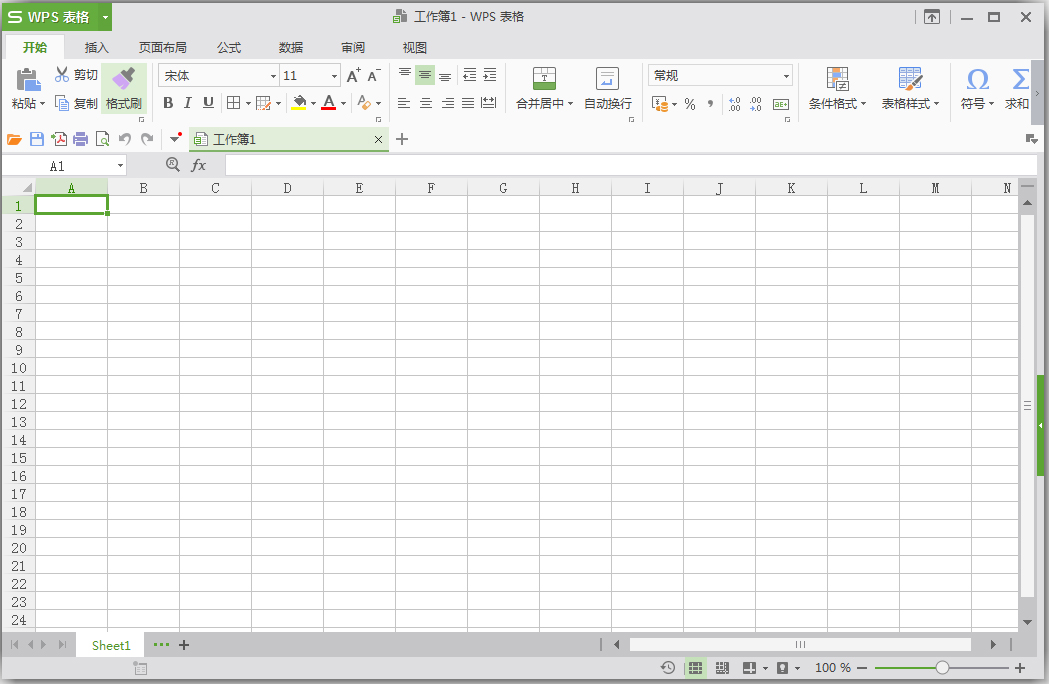Switch to the 插入 ribbon tab
1049x684 pixels.
tap(96, 47)
